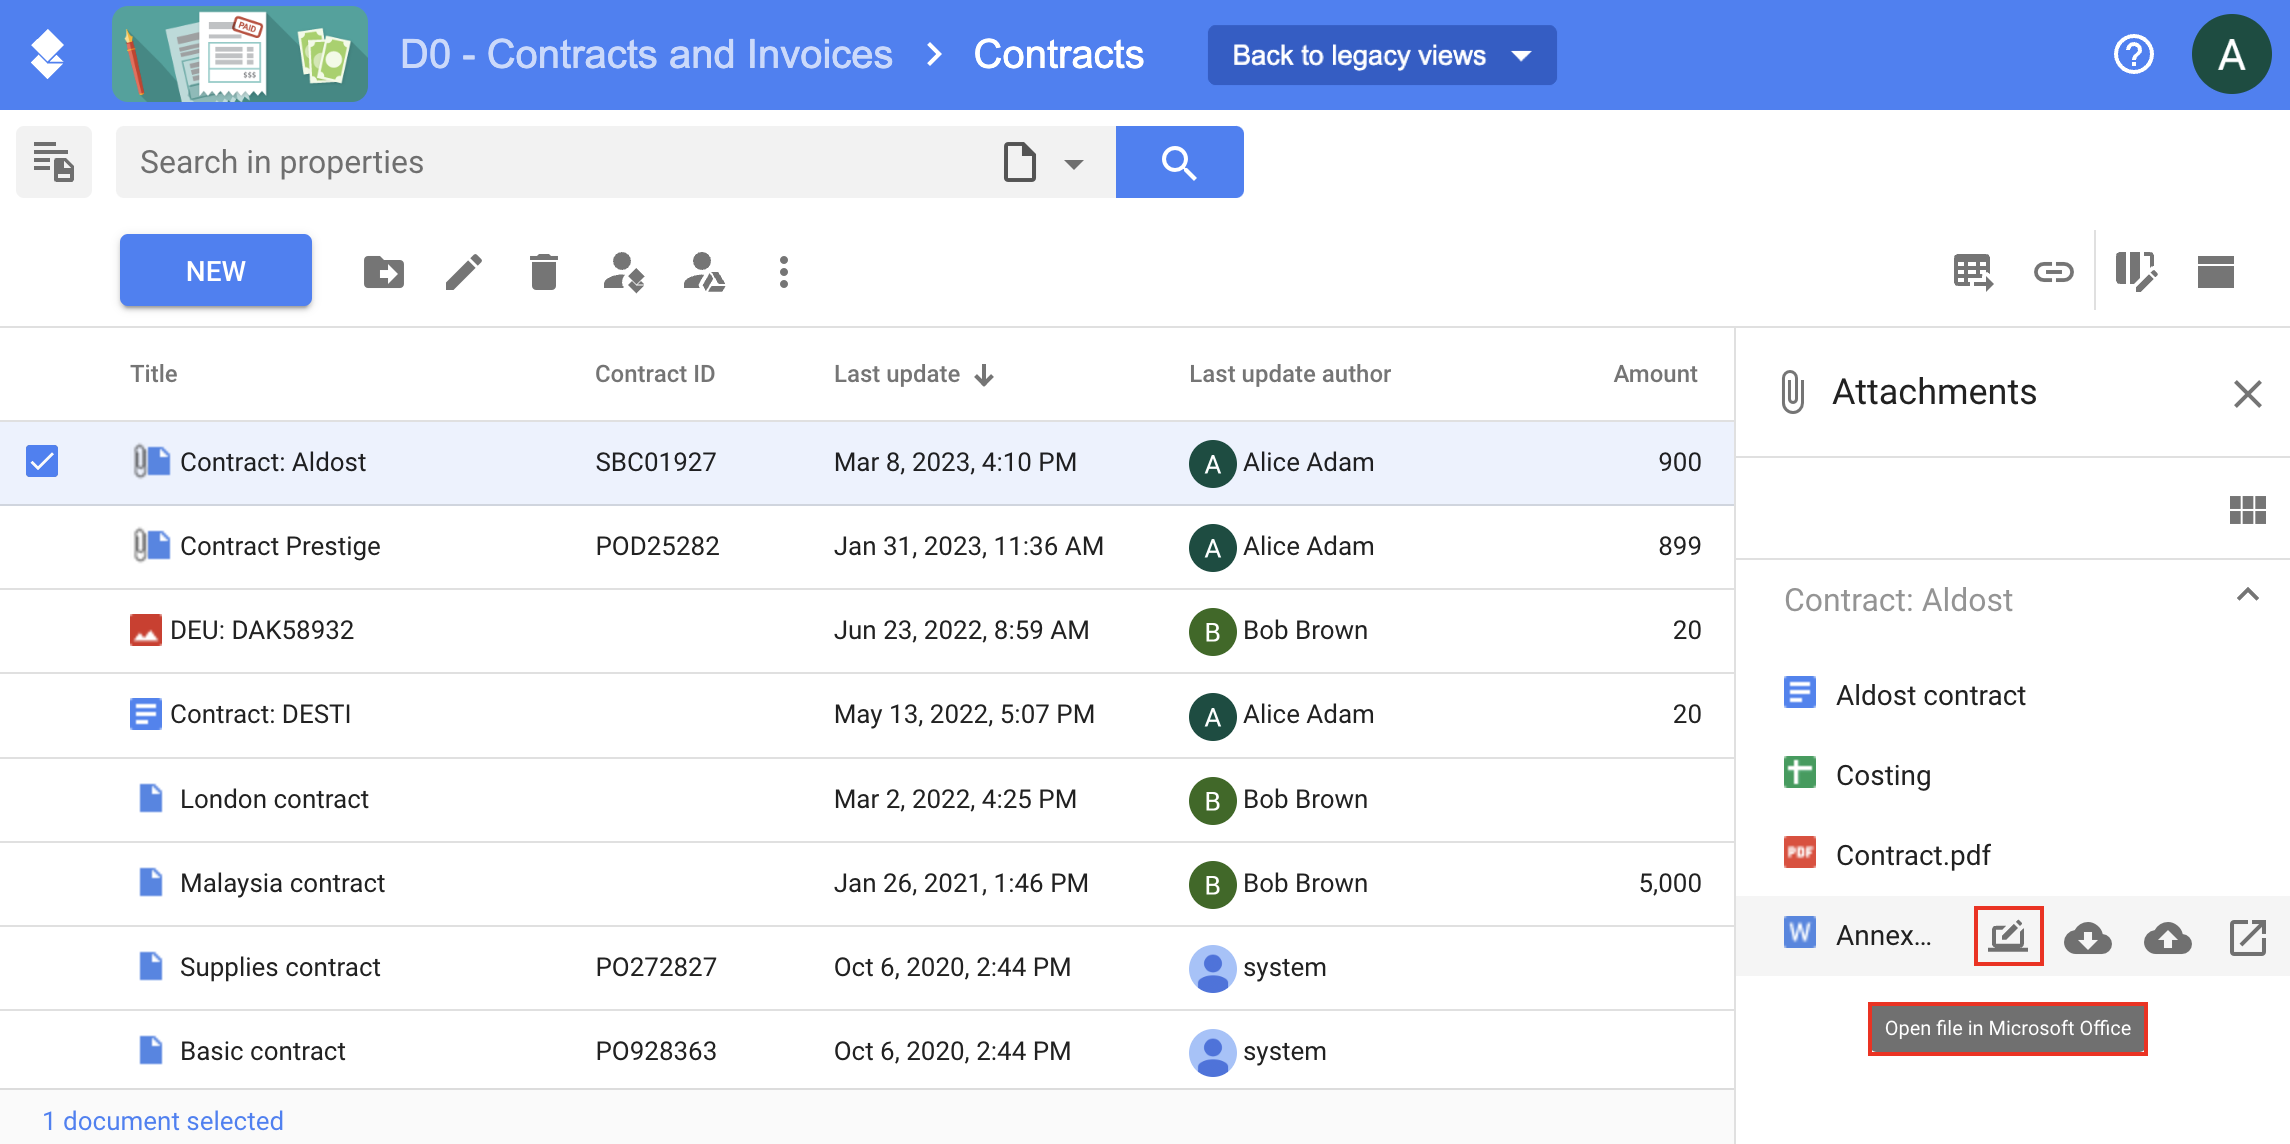The image size is (2290, 1144).
Task: Uncheck the Contract: Aldost row checkbox
Action: click(x=42, y=462)
